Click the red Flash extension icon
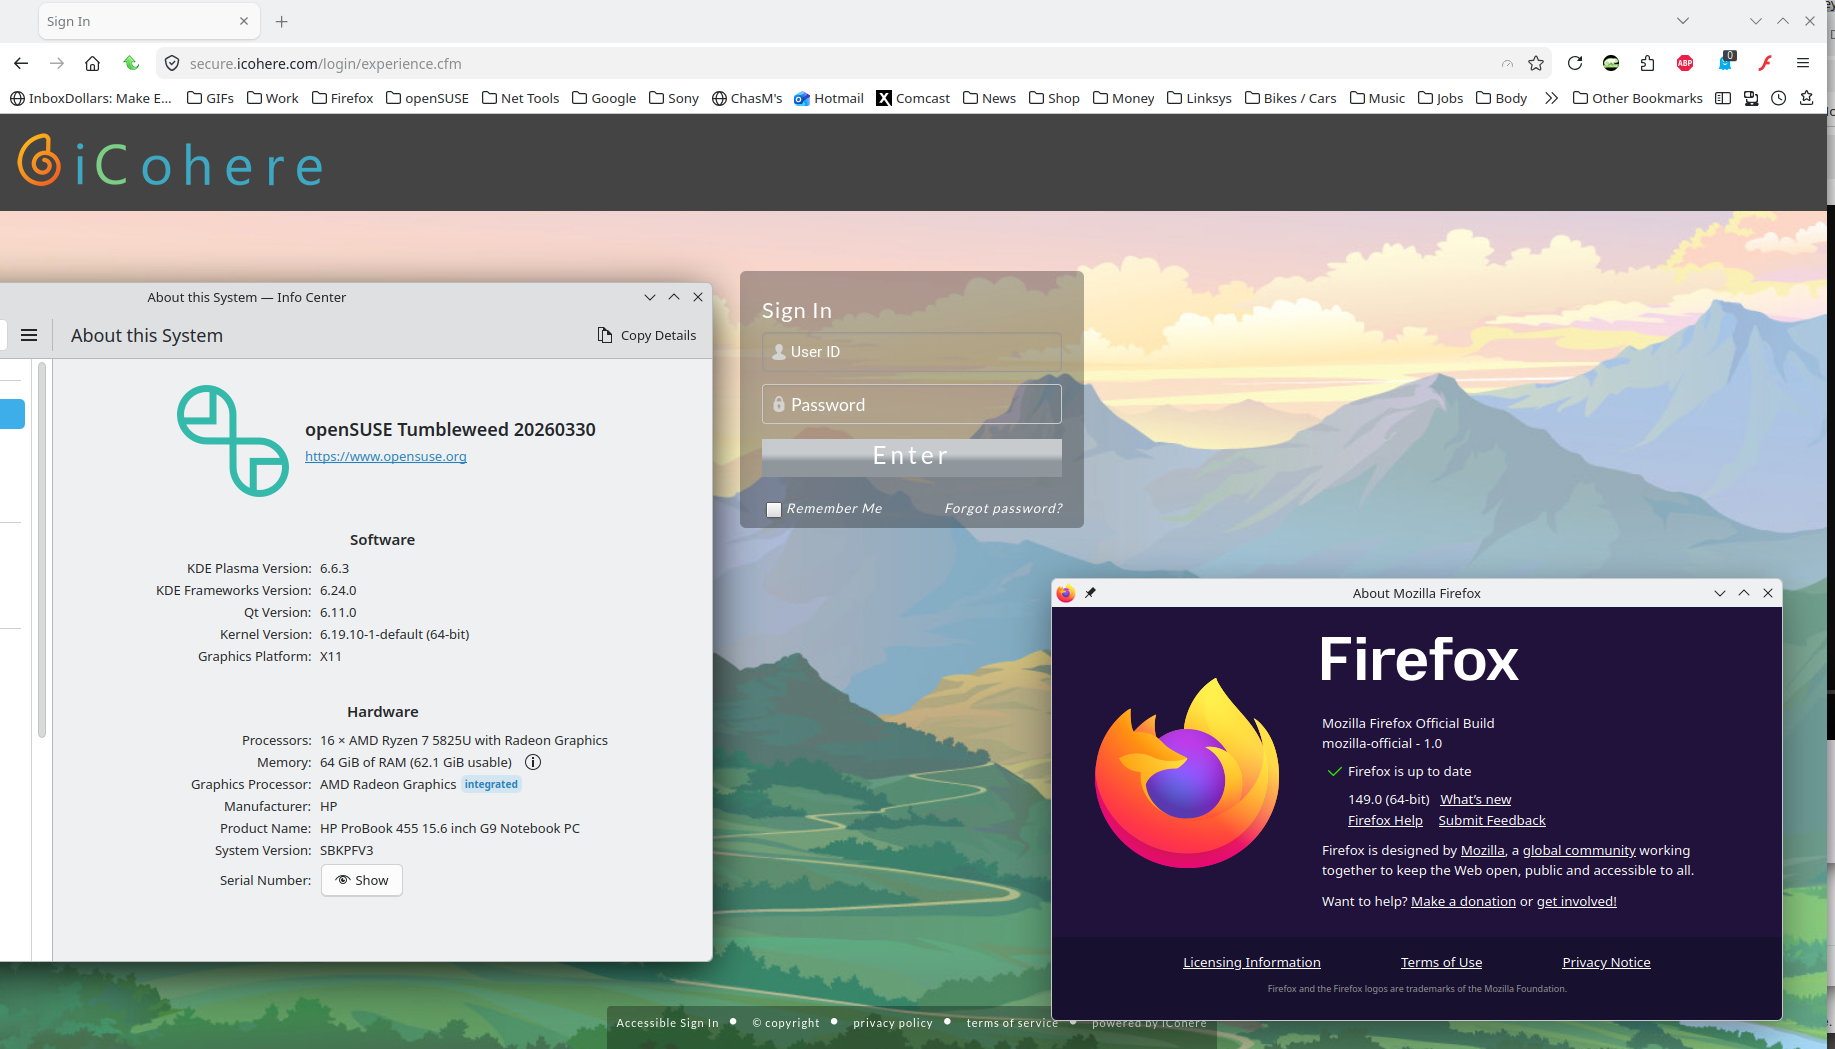Viewport: 1835px width, 1049px height. [x=1765, y=63]
